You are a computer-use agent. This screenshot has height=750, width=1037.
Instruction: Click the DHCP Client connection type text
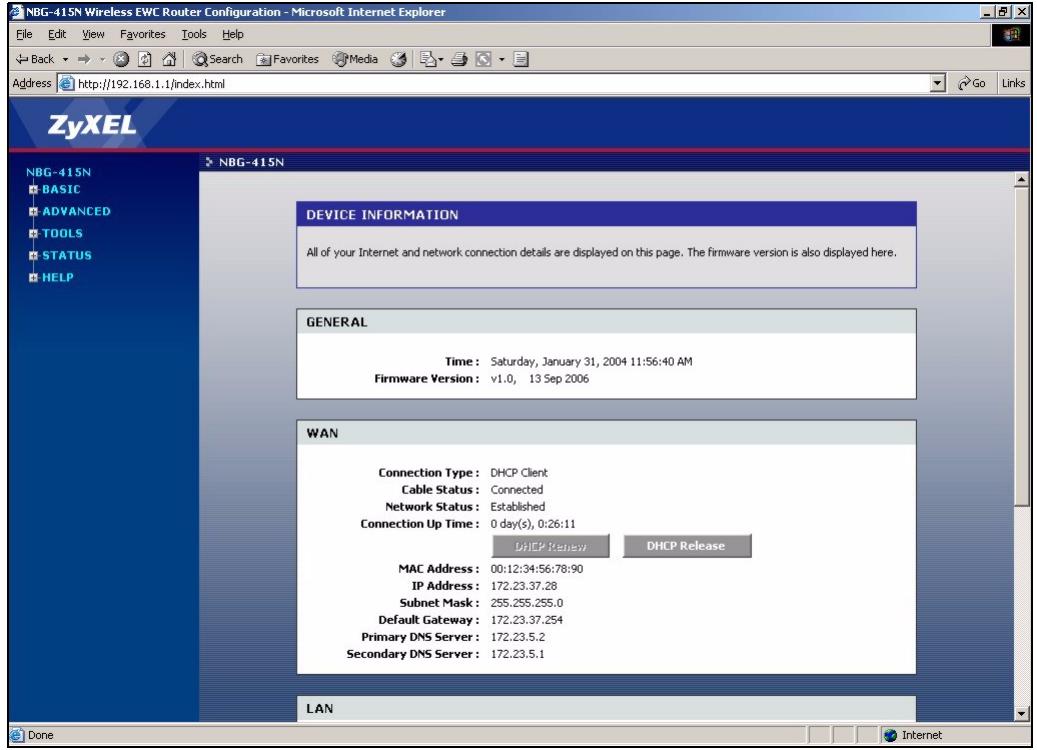[x=518, y=473]
